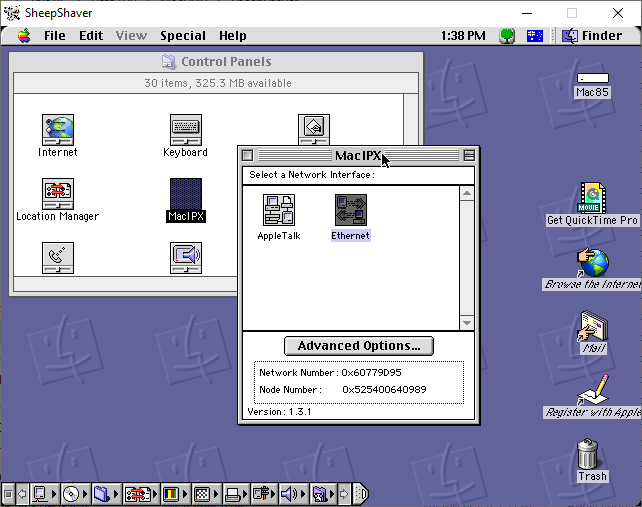Open the File Sharing control strip module
This screenshot has height=507, width=642.
click(x=106, y=494)
